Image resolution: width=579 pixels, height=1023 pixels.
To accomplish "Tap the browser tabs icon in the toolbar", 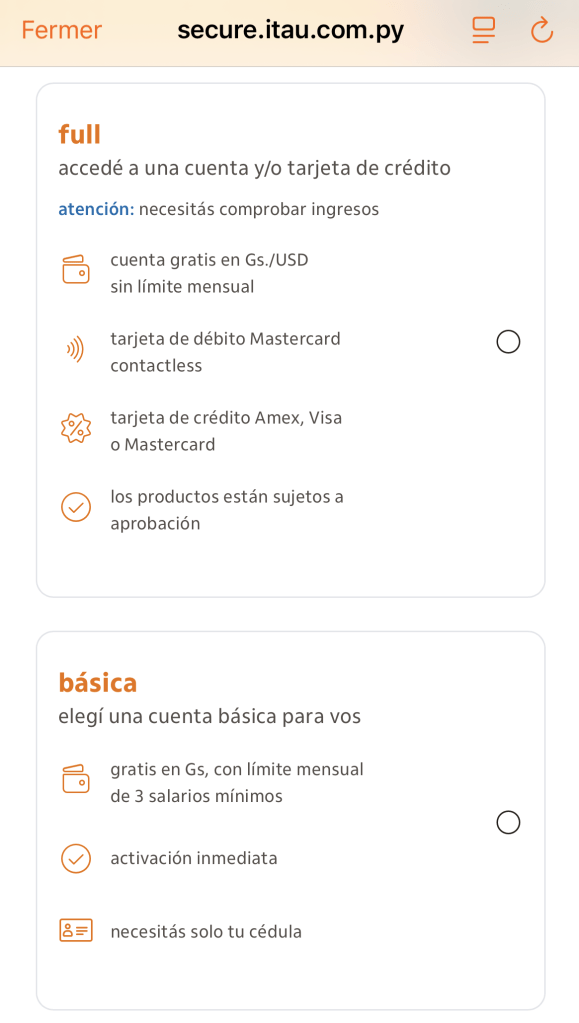I will [483, 30].
